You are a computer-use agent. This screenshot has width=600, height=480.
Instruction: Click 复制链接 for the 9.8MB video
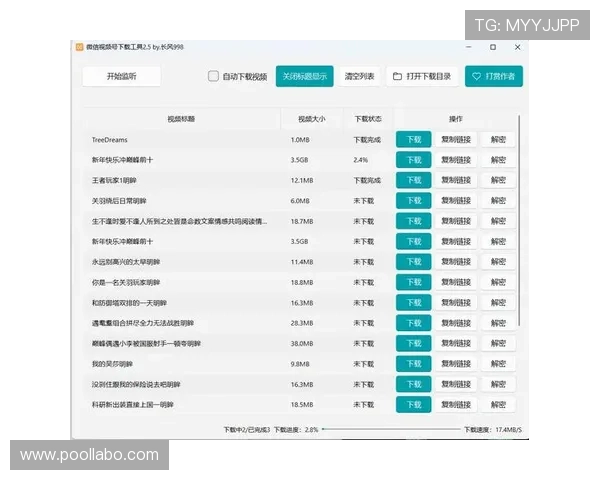(456, 364)
